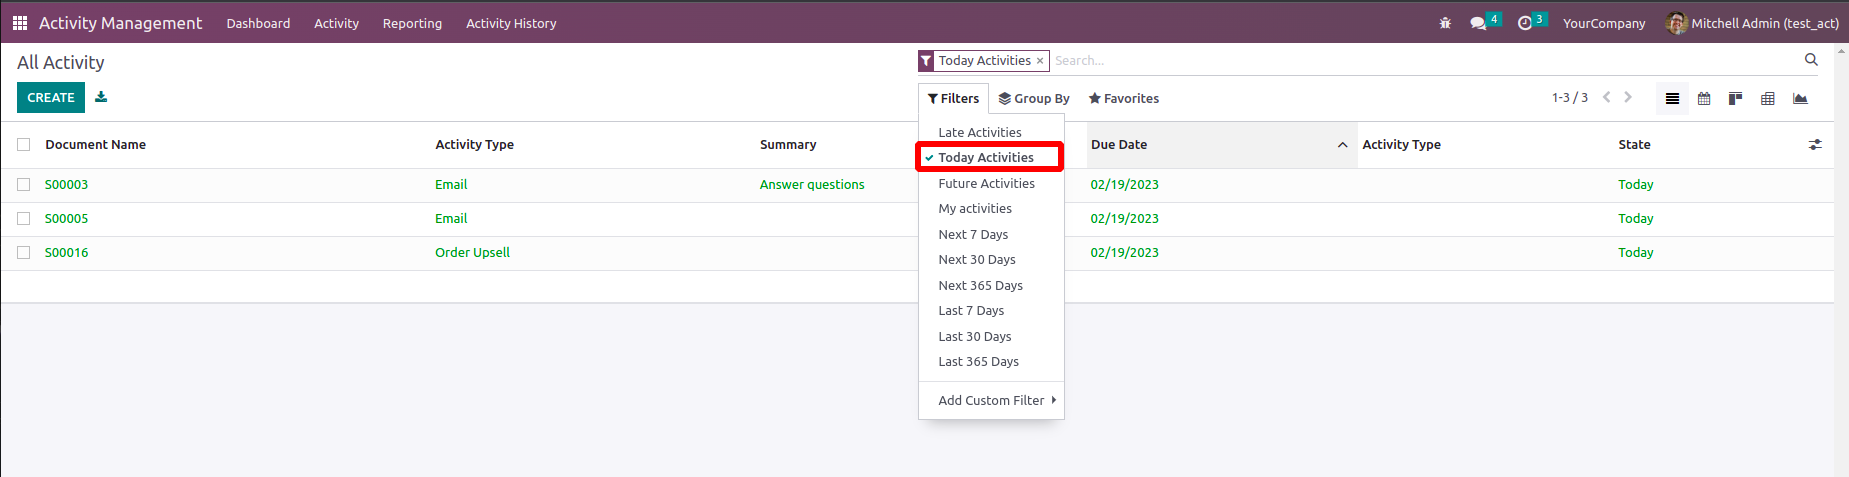Expand Add Custom Filter submenu

click(x=996, y=401)
